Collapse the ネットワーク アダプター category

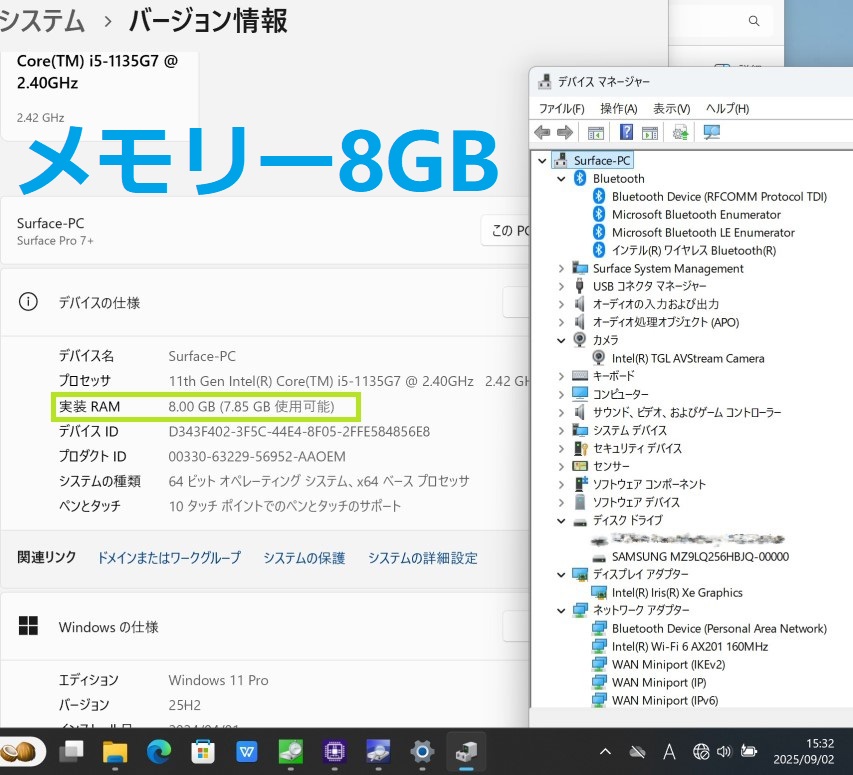coord(561,610)
